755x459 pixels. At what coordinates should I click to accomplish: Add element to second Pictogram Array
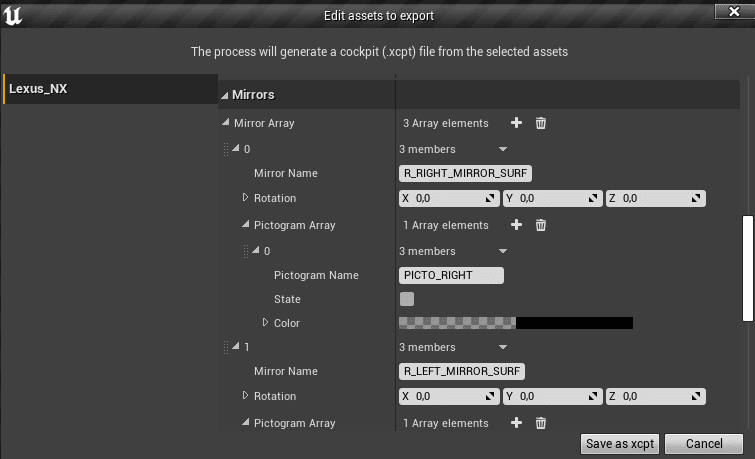point(516,423)
